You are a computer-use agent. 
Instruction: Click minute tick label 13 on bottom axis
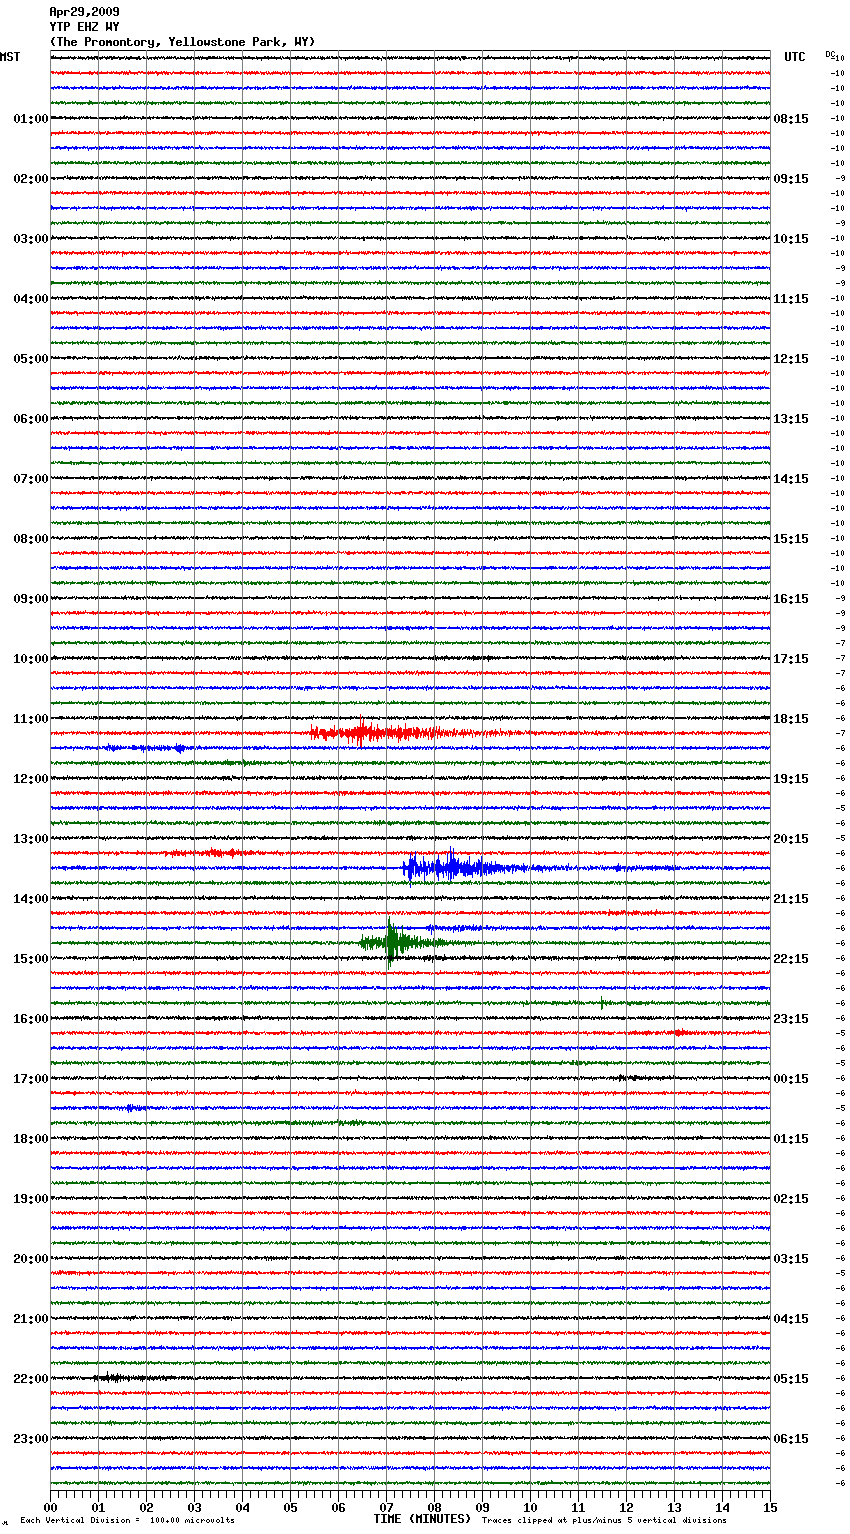(x=674, y=1507)
